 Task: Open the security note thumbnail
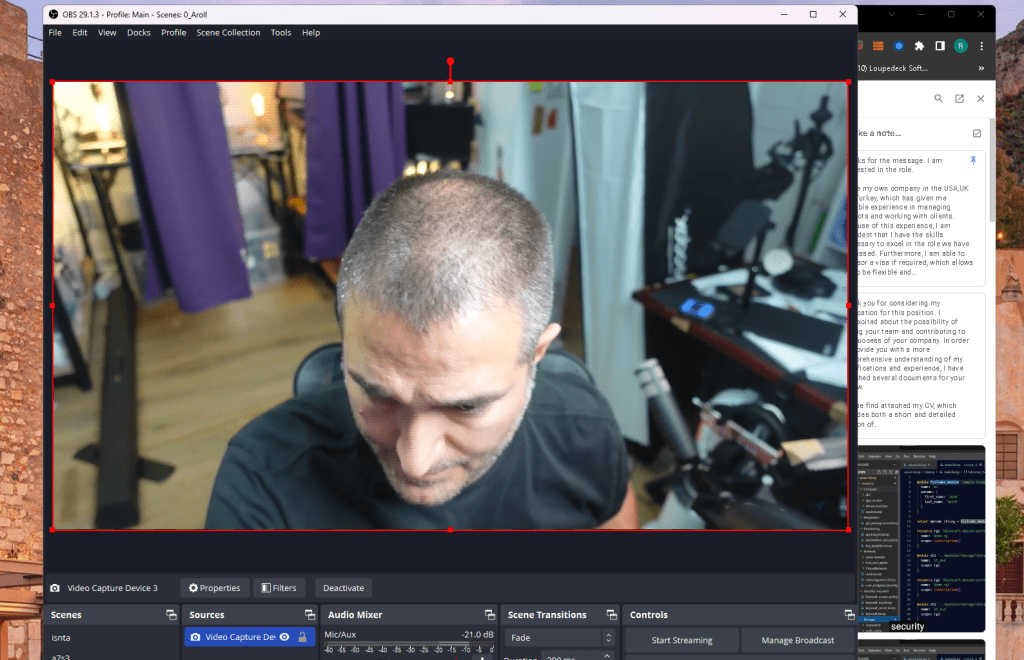[x=921, y=539]
